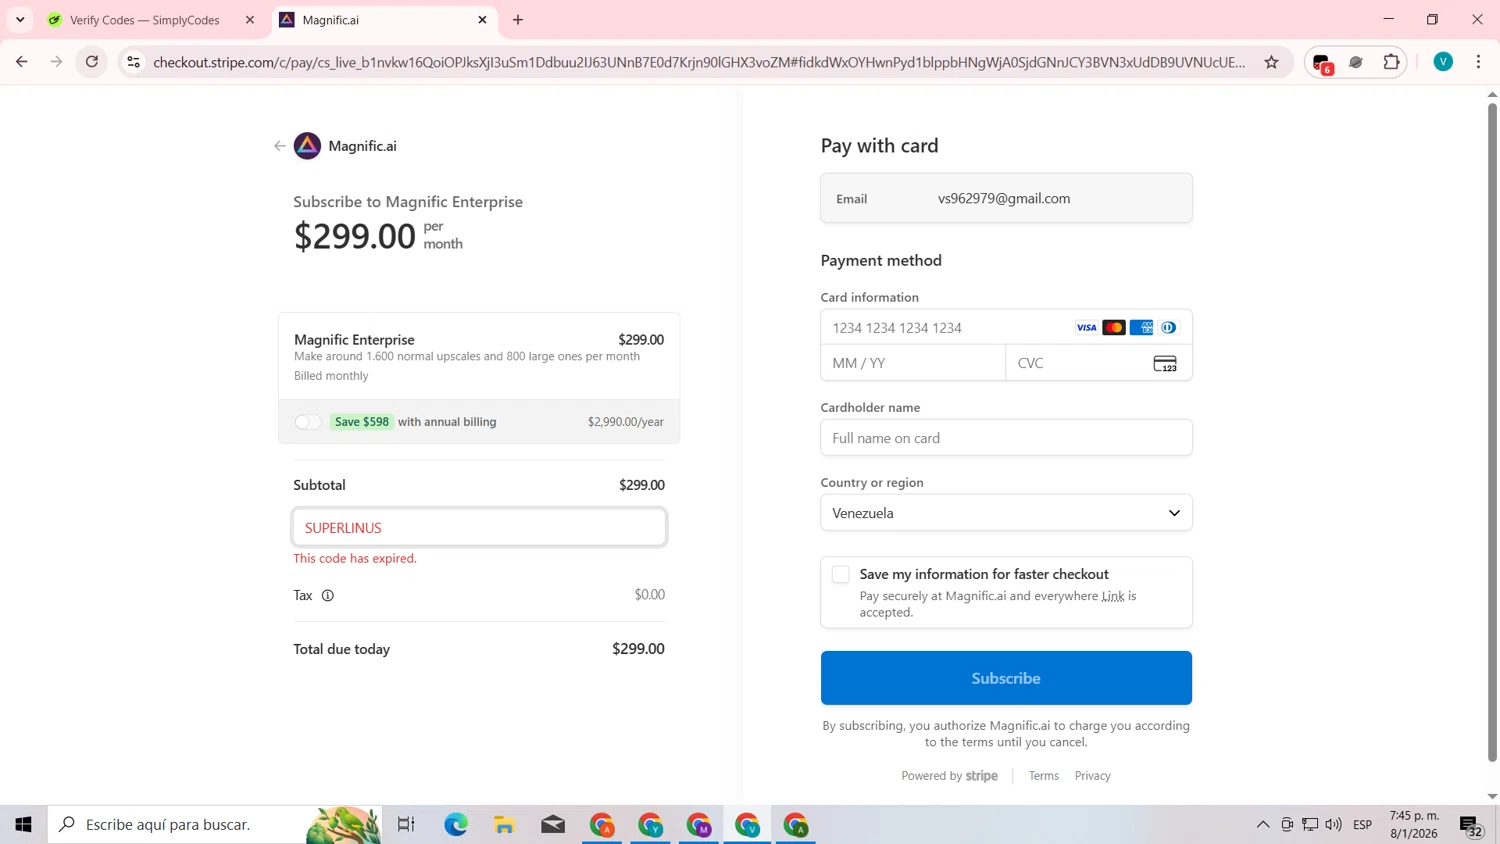1500x844 pixels.
Task: Click "Total due today" label
Action: [x=342, y=649]
